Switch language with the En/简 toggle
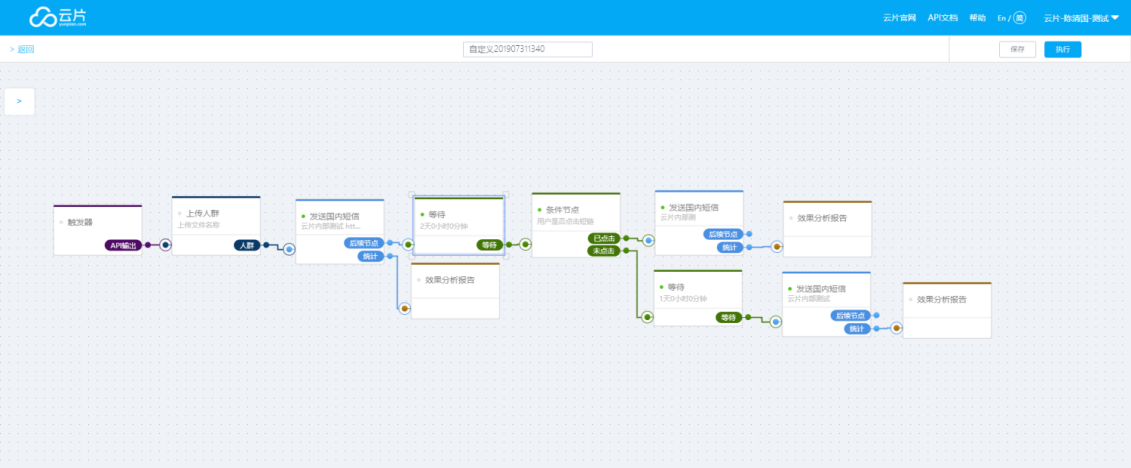The width and height of the screenshot is (1131, 468). 1011,18
